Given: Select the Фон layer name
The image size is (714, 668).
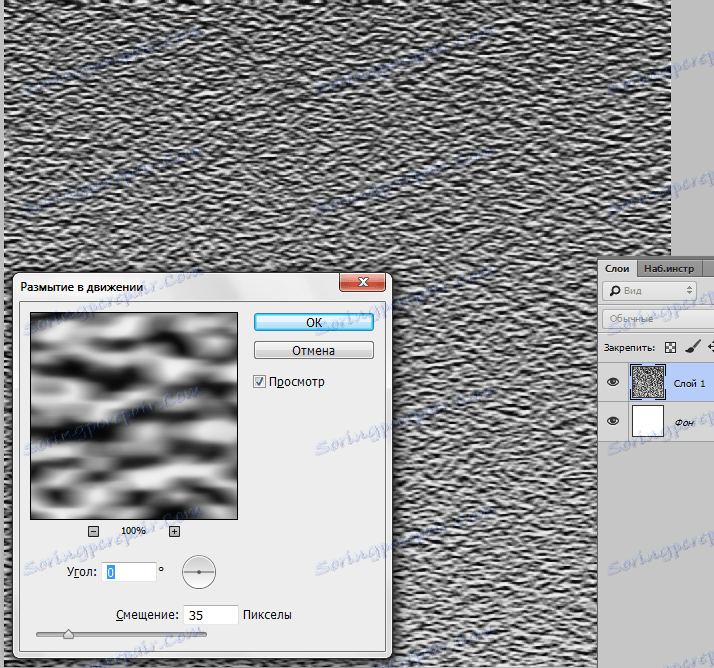Looking at the screenshot, I should 684,423.
